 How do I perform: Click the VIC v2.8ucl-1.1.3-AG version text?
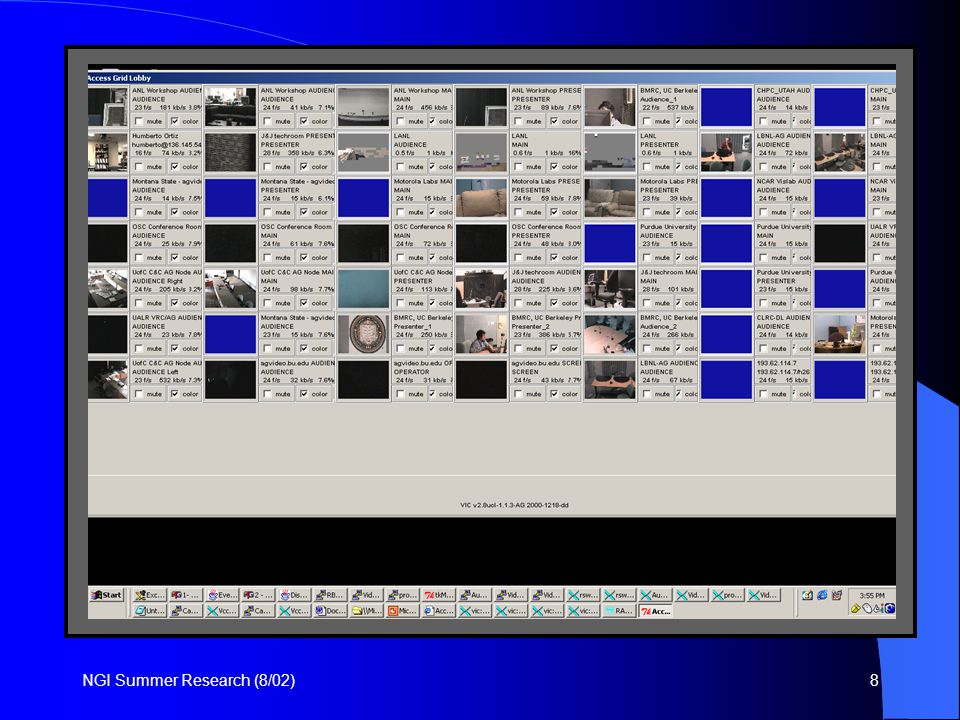click(514, 505)
